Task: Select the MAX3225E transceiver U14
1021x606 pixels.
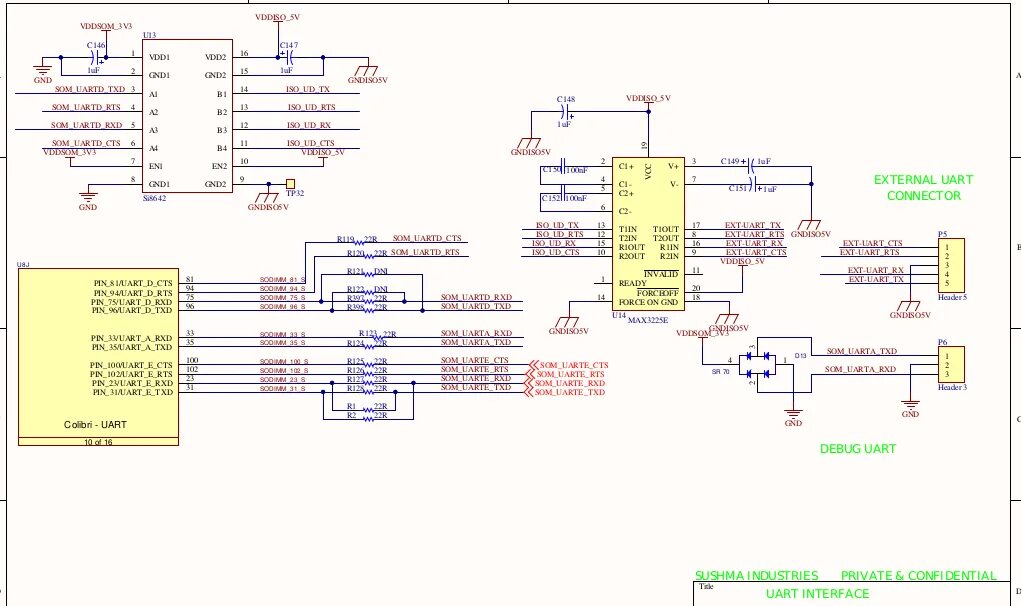Action: (648, 233)
